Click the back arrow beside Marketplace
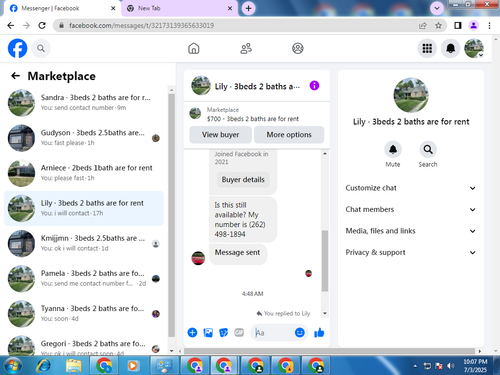 coord(15,76)
